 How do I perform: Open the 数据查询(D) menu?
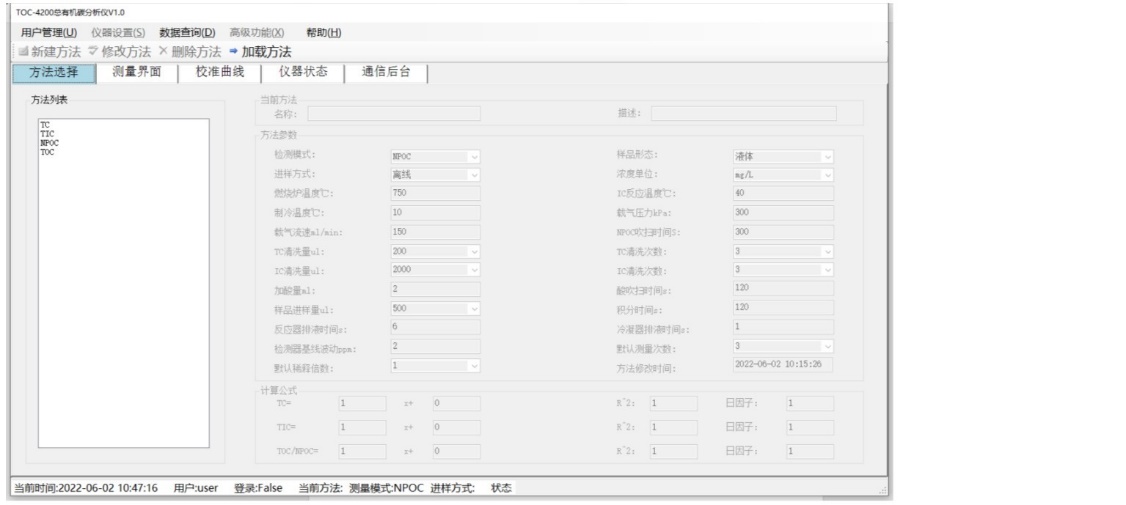(x=187, y=32)
